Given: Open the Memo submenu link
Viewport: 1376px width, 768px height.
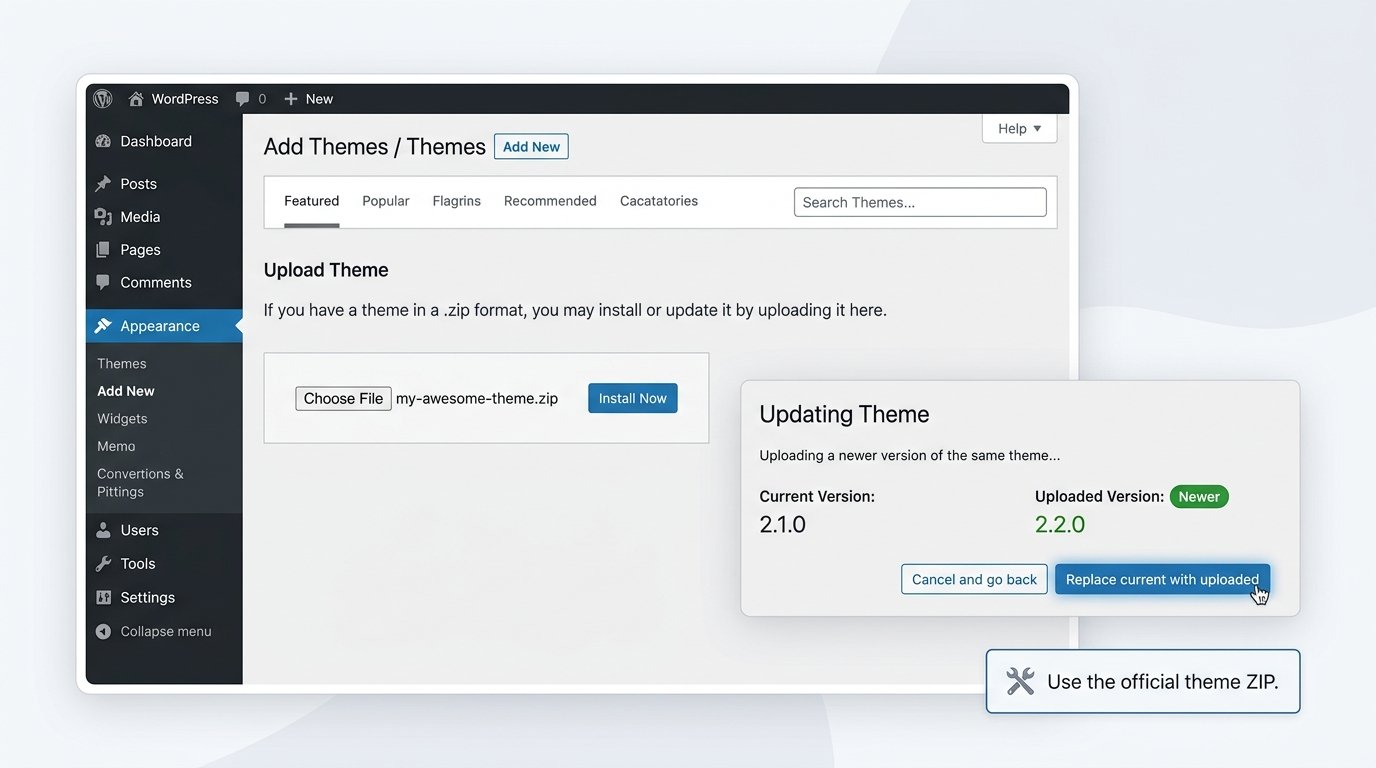Looking at the screenshot, I should coord(116,446).
